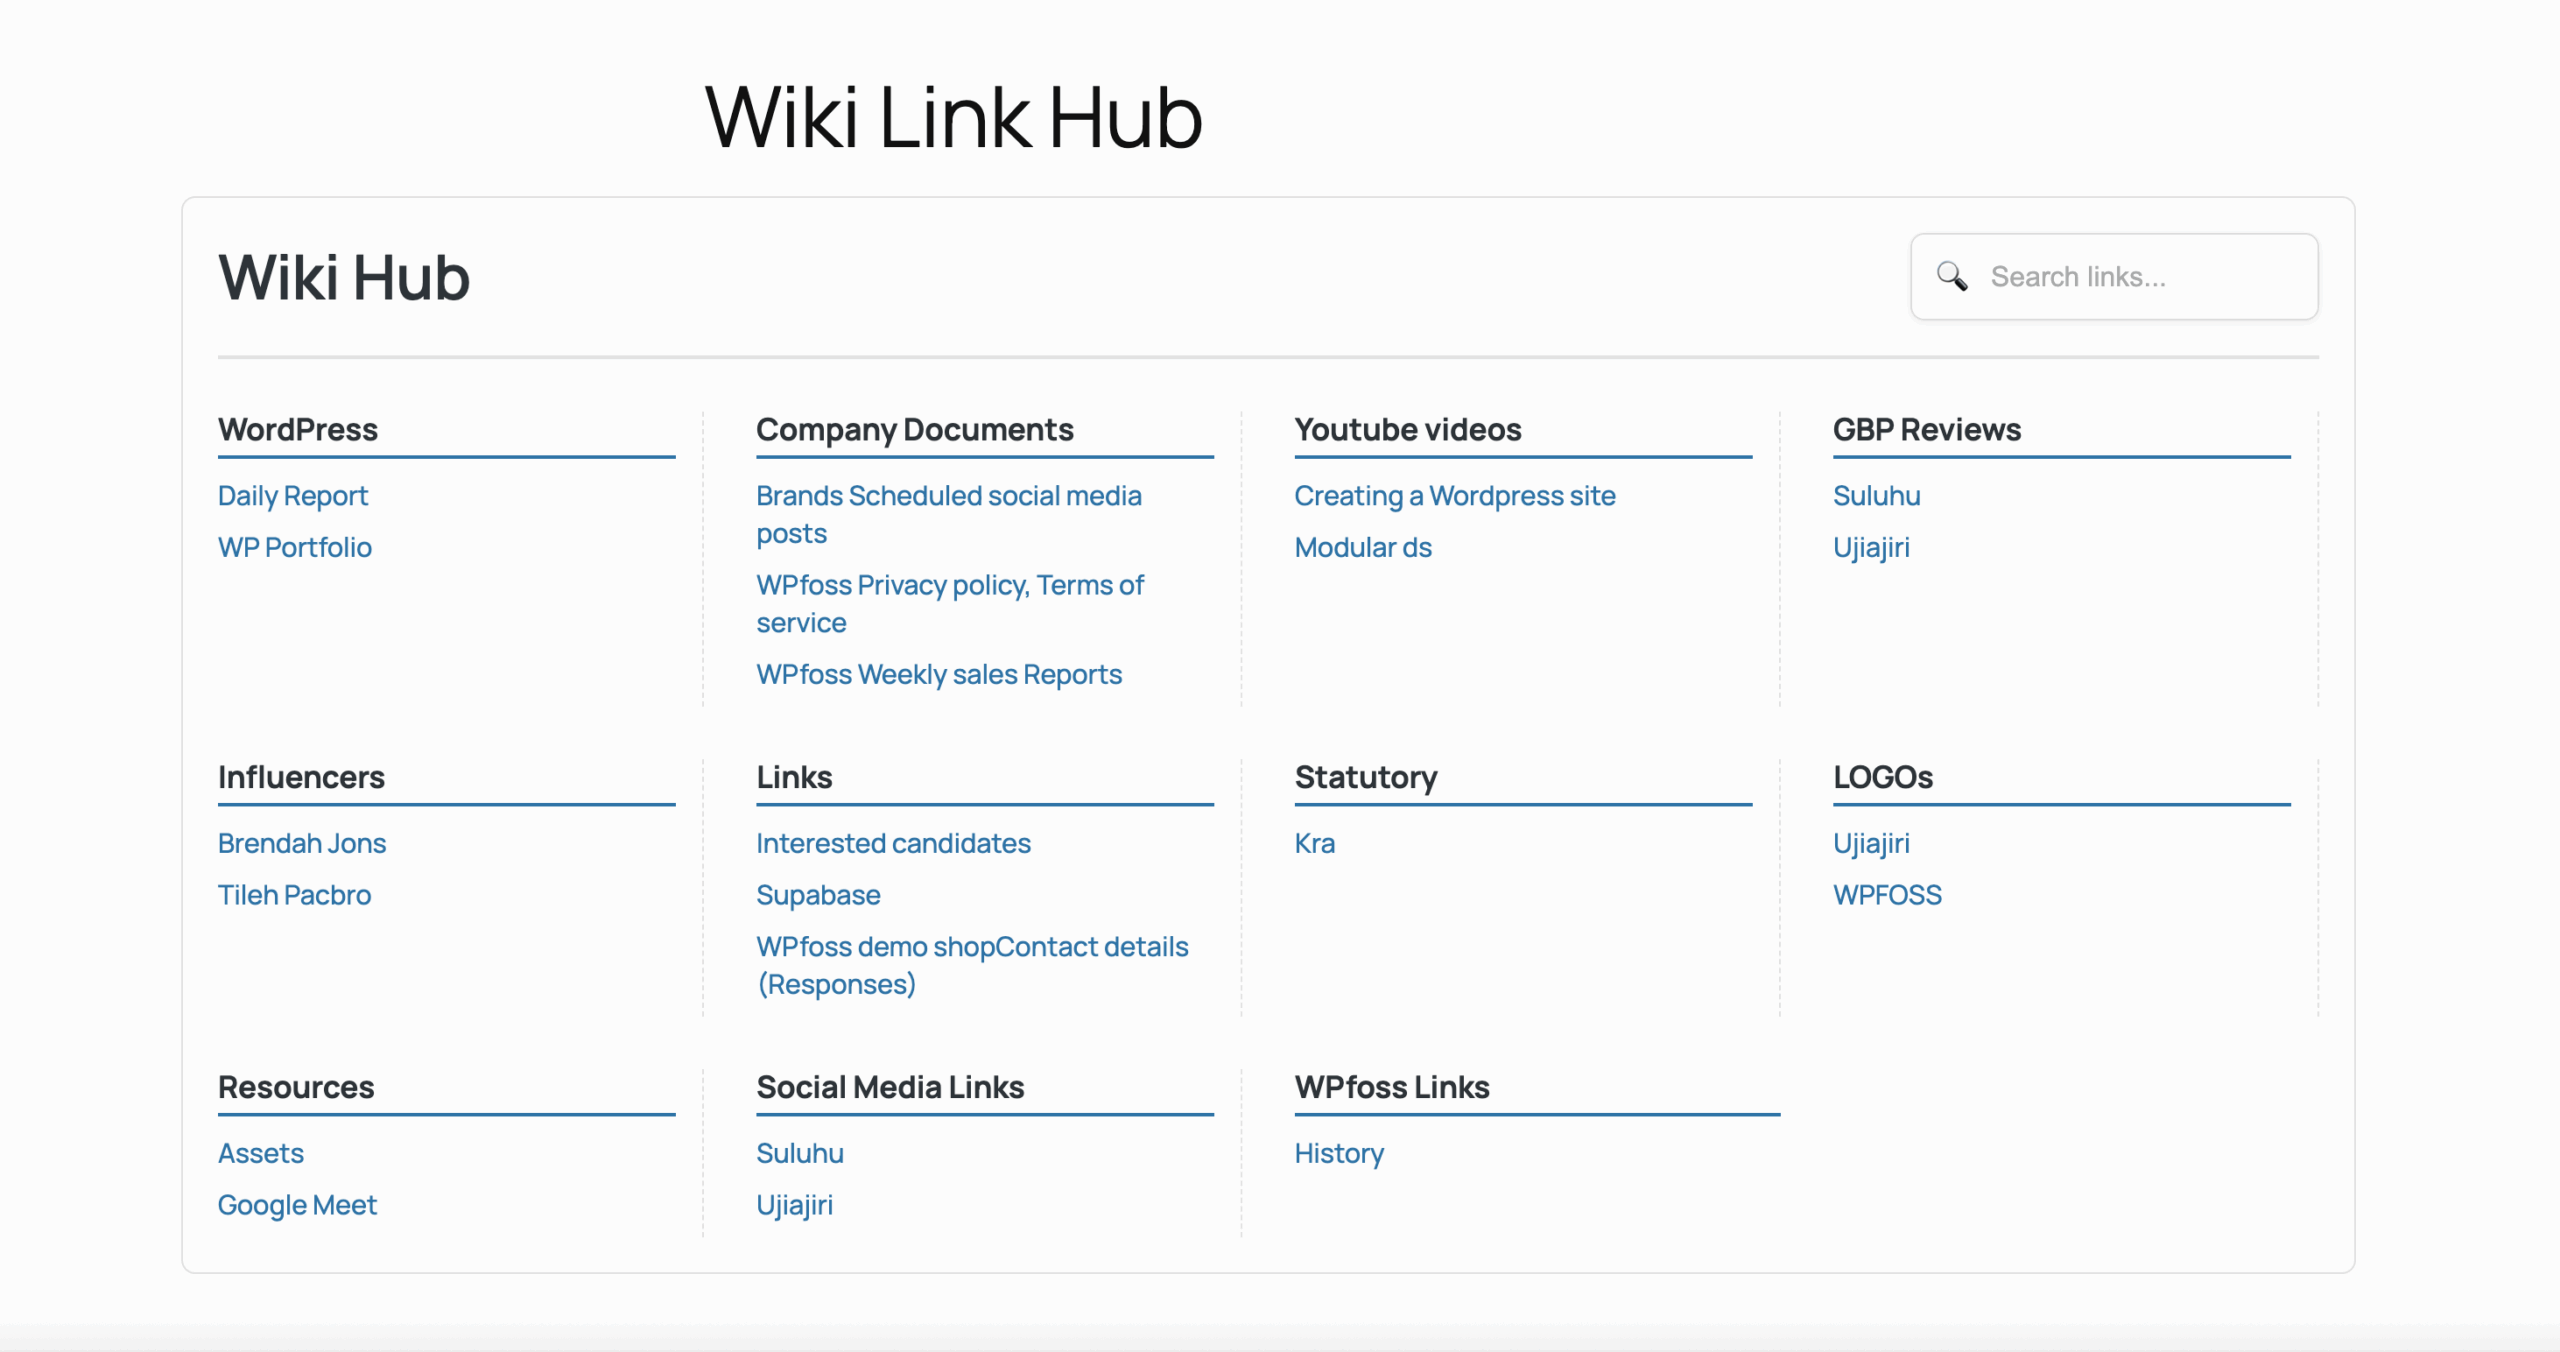The image size is (2560, 1352).
Task: Open the WPFOSS logo link
Action: [x=1887, y=895]
